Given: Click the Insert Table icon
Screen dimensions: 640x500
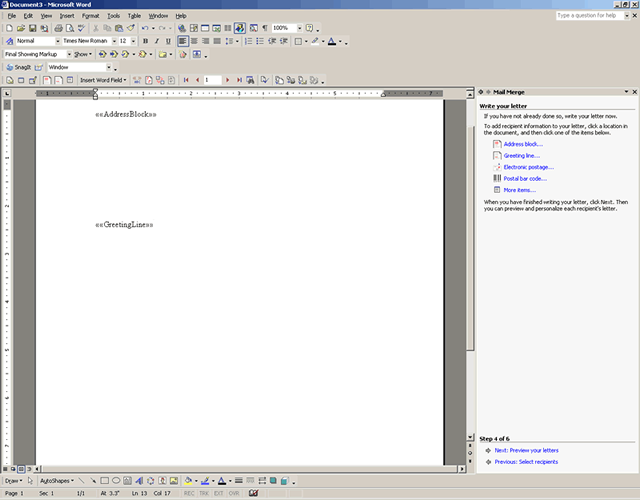Looking at the screenshot, I should (205, 28).
